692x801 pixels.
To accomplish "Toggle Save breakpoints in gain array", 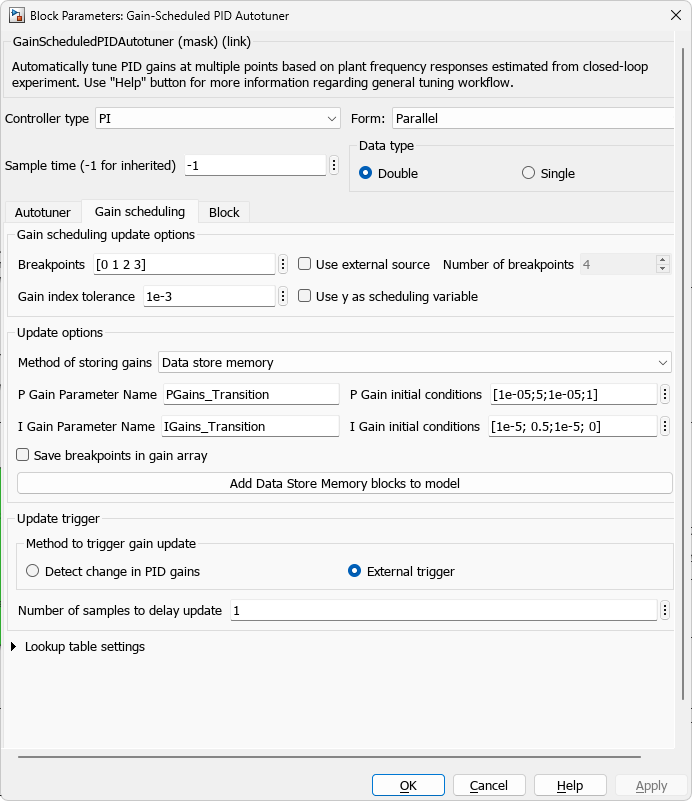I will 23,455.
